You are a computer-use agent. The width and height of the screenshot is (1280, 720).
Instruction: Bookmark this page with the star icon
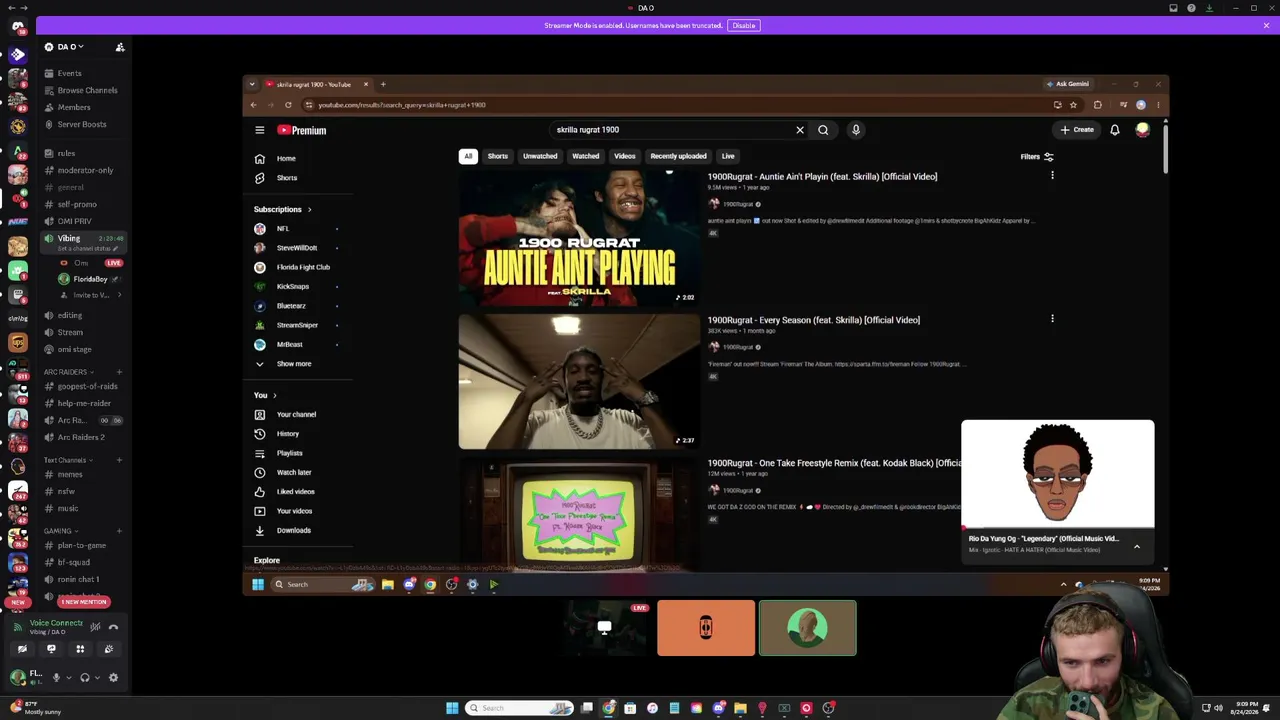click(1073, 105)
